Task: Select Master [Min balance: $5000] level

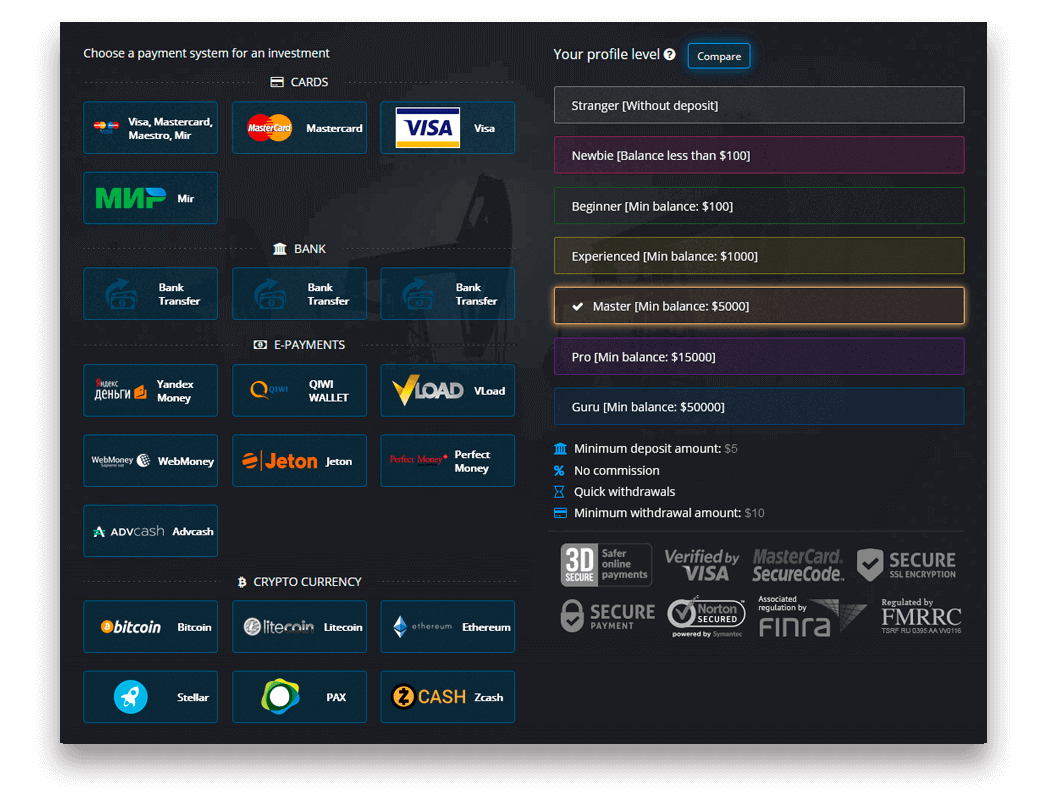Action: [759, 306]
